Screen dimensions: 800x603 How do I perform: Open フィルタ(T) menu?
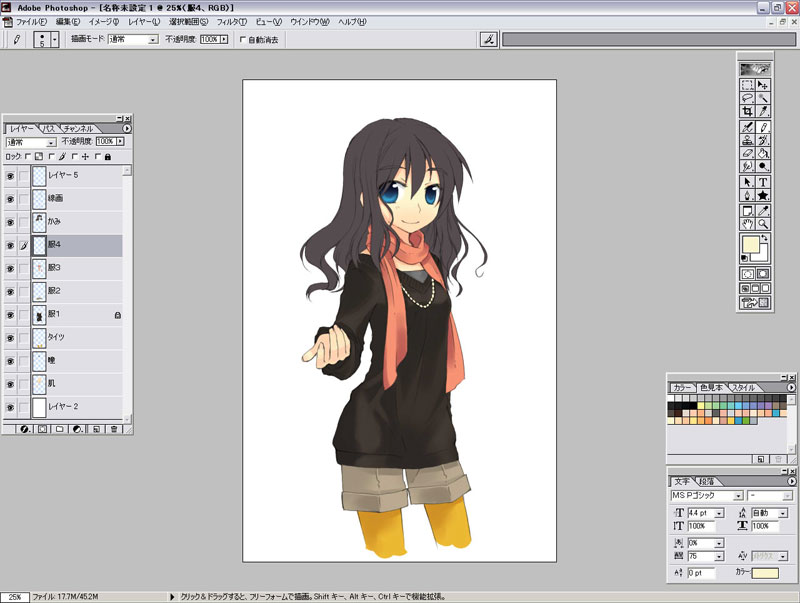click(x=232, y=22)
